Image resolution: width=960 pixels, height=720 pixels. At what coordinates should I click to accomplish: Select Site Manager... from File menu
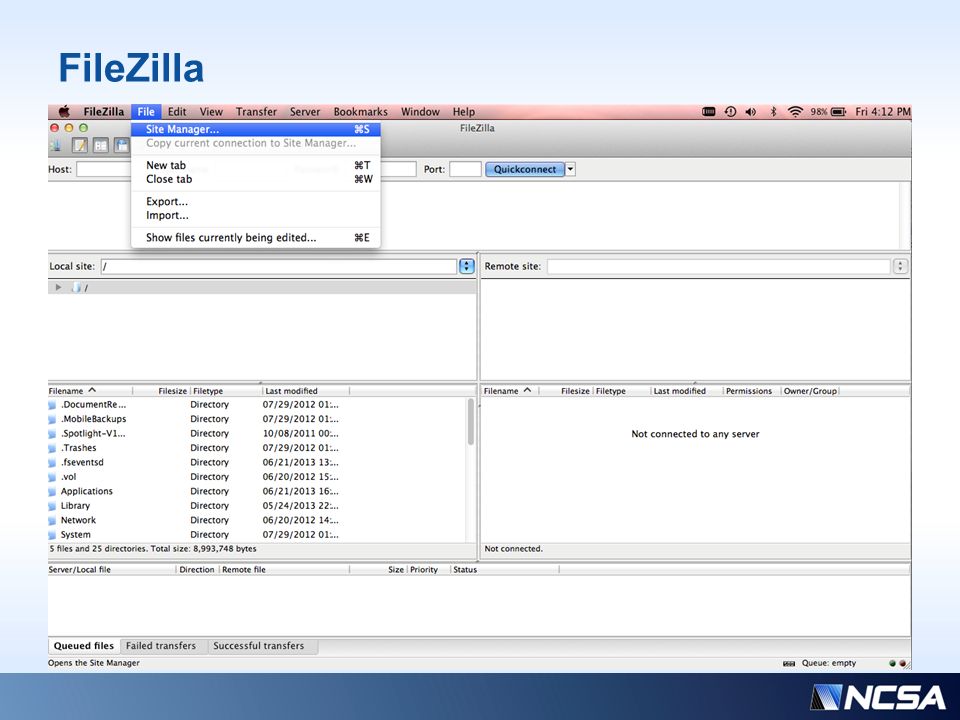pos(256,129)
